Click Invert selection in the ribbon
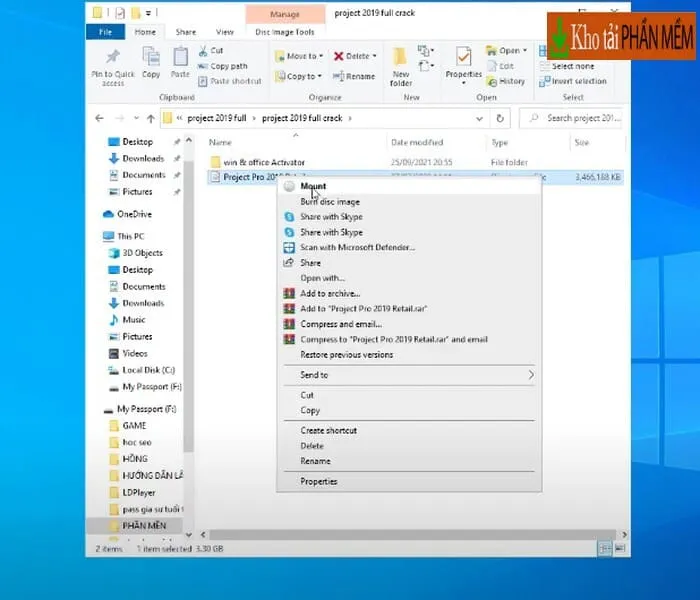This screenshot has width=700, height=600. 573,81
